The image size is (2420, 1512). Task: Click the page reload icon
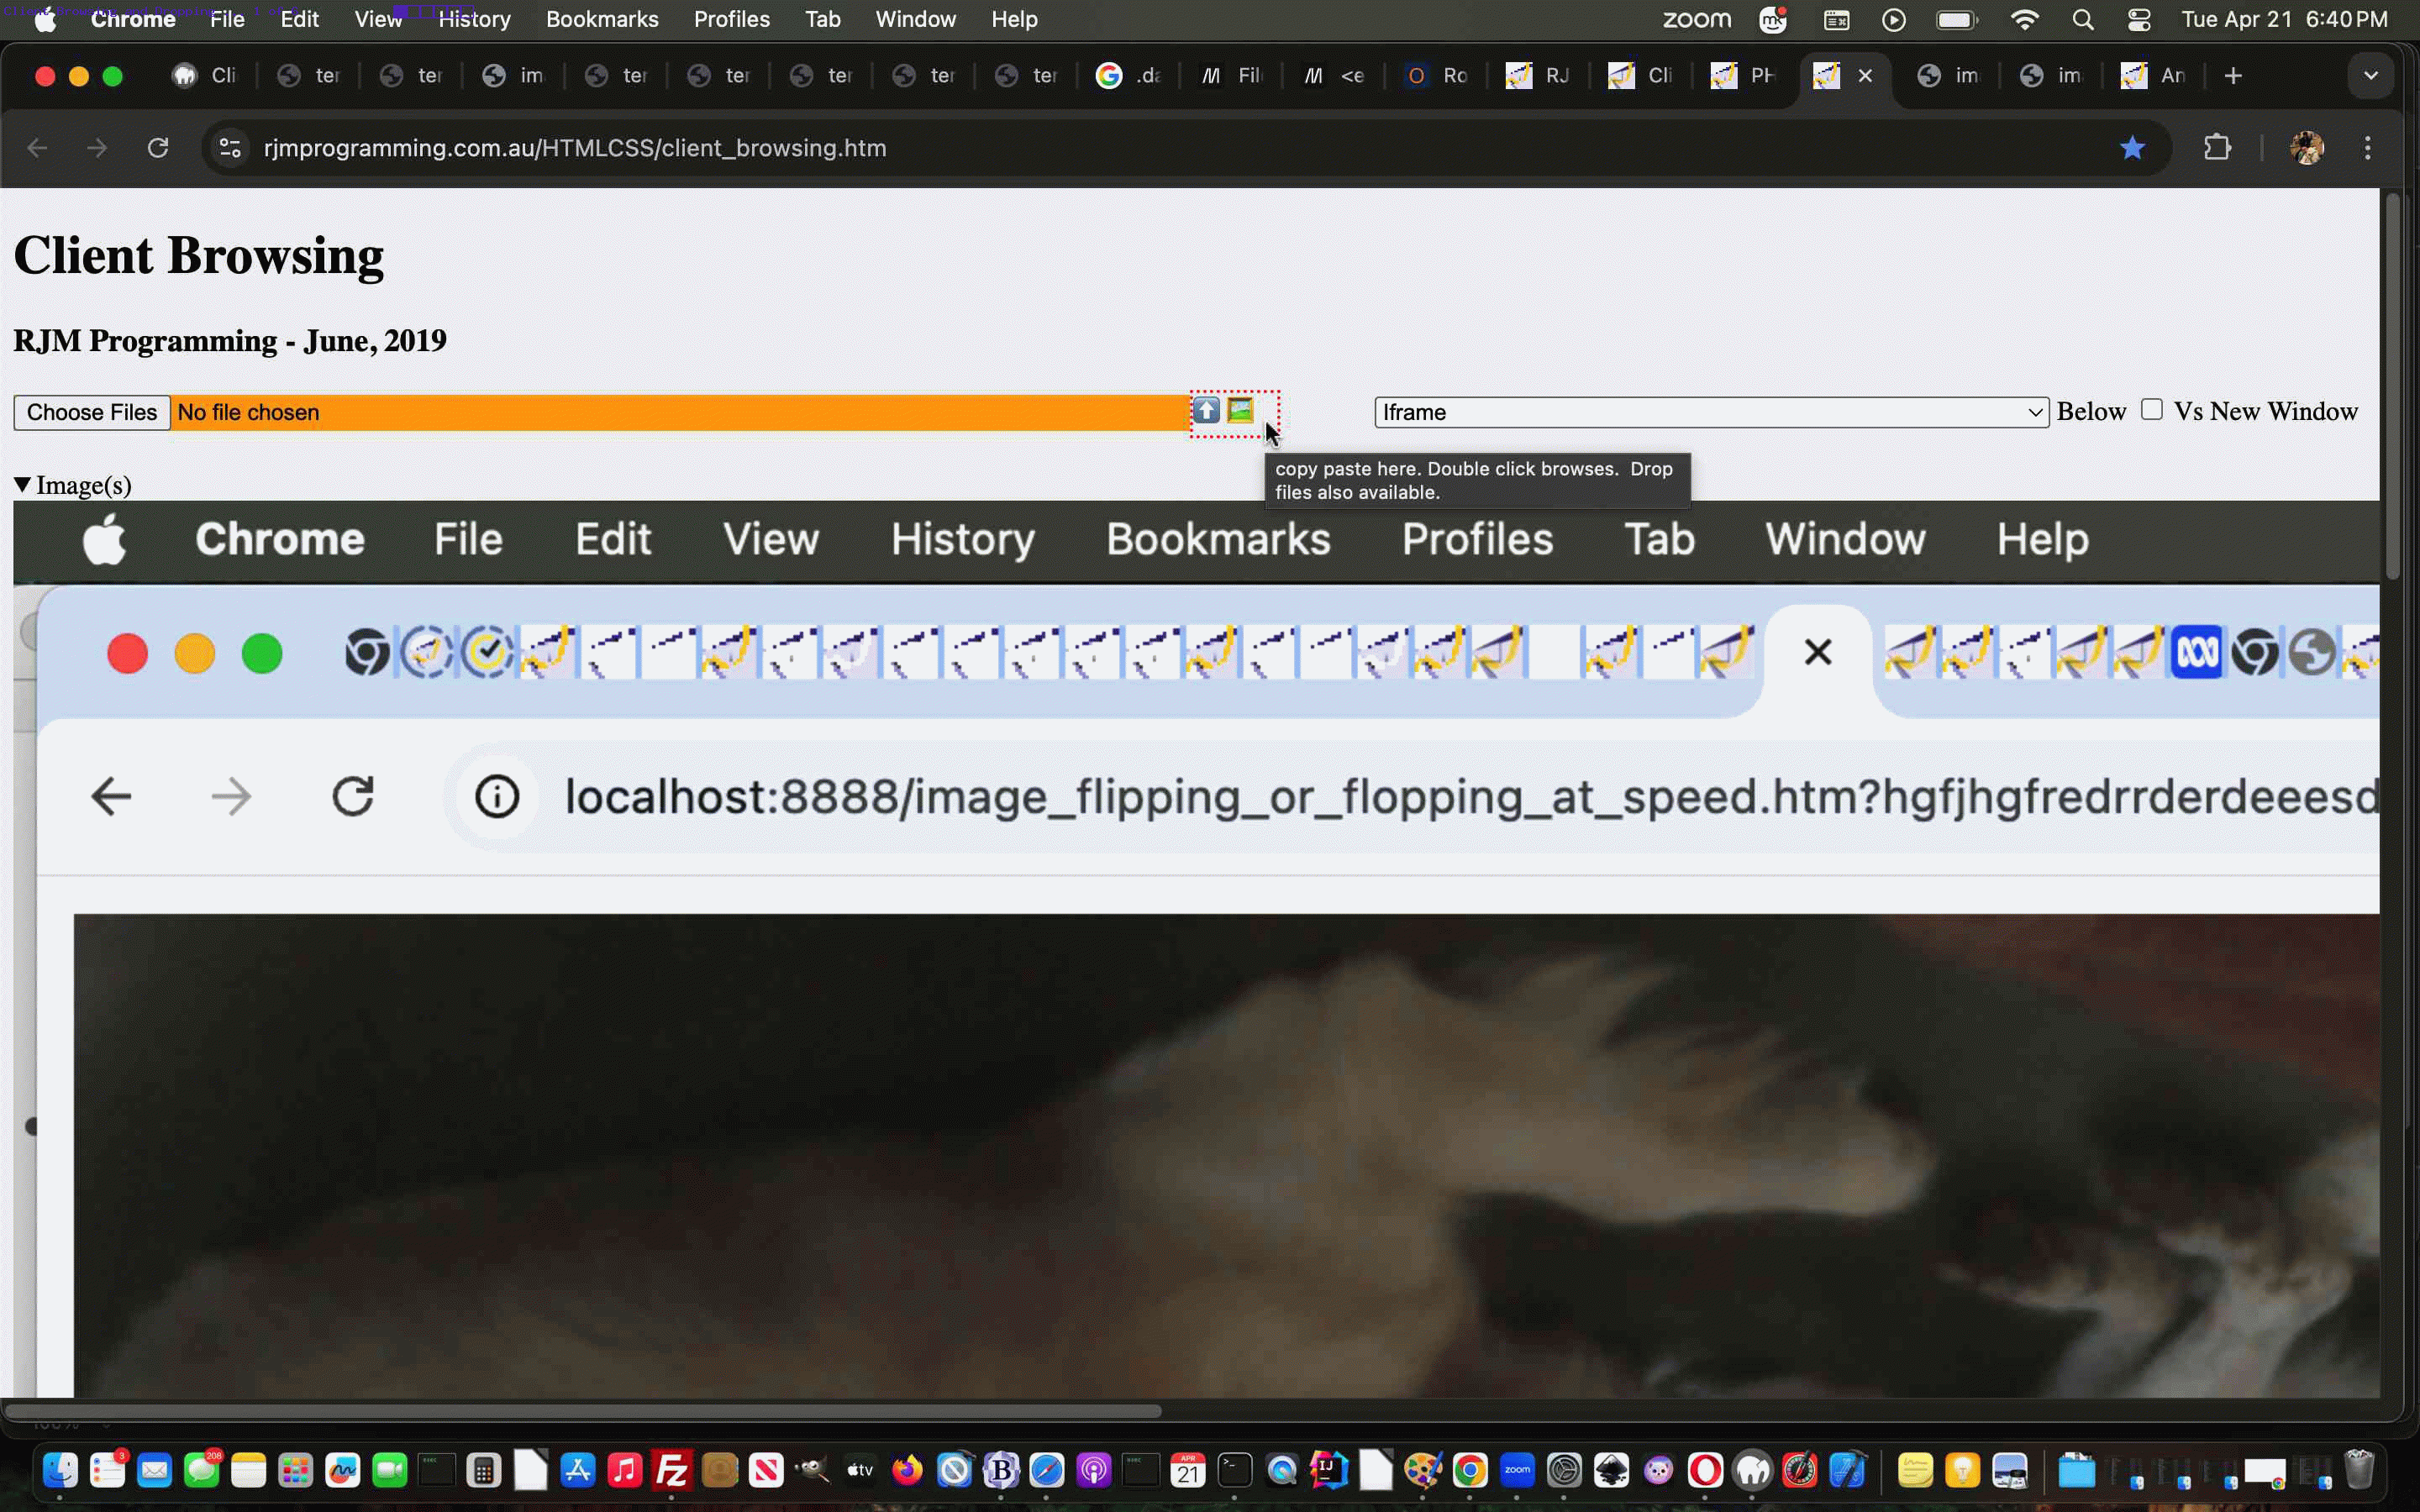[x=158, y=148]
